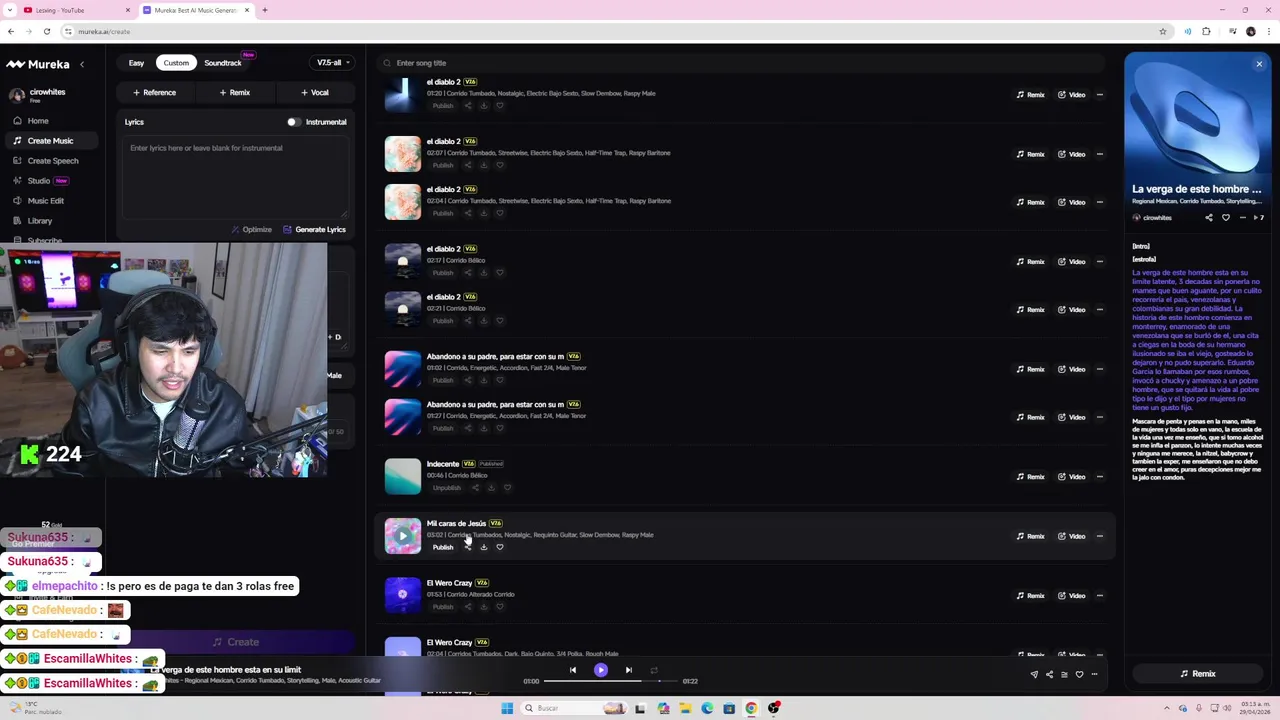Click into the lyrics text area
The width and height of the screenshot is (1280, 720).
235,177
